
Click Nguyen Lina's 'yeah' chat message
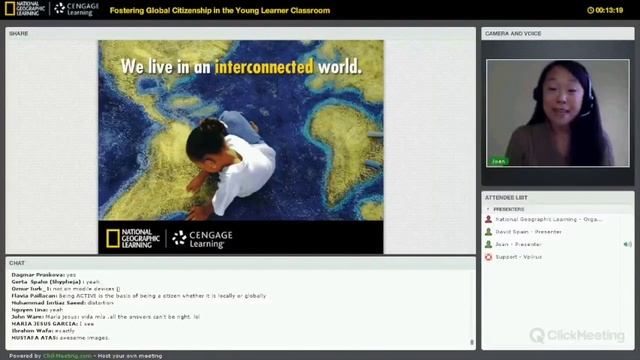click(x=37, y=310)
